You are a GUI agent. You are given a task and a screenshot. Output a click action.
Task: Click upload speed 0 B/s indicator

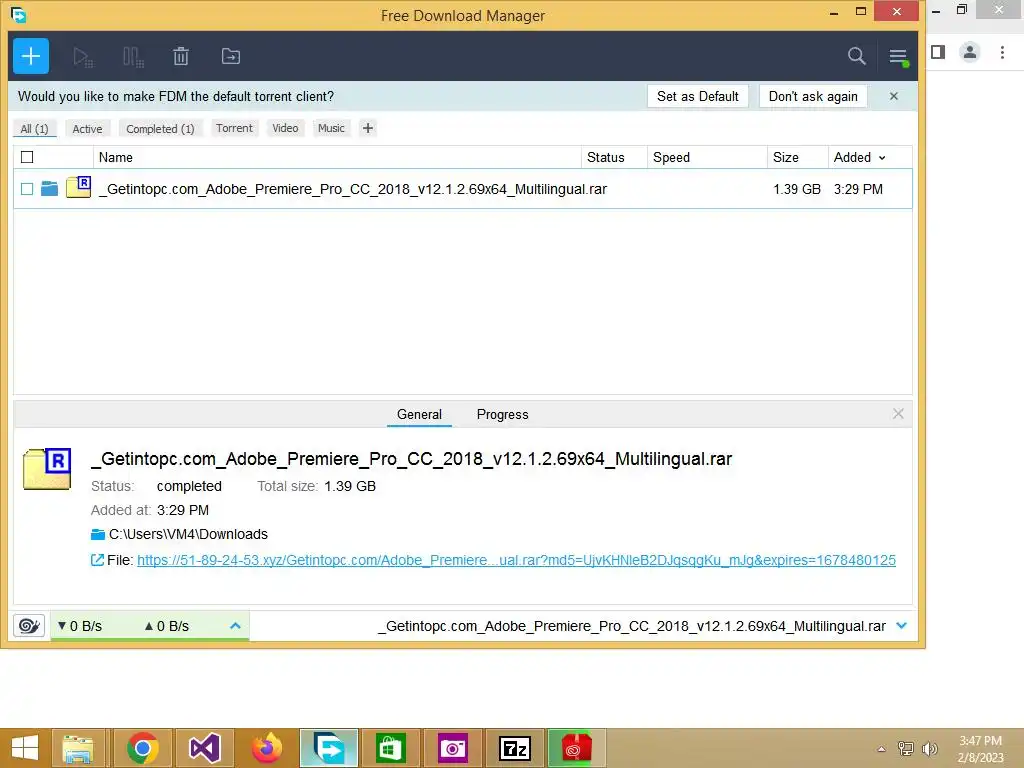click(x=167, y=626)
